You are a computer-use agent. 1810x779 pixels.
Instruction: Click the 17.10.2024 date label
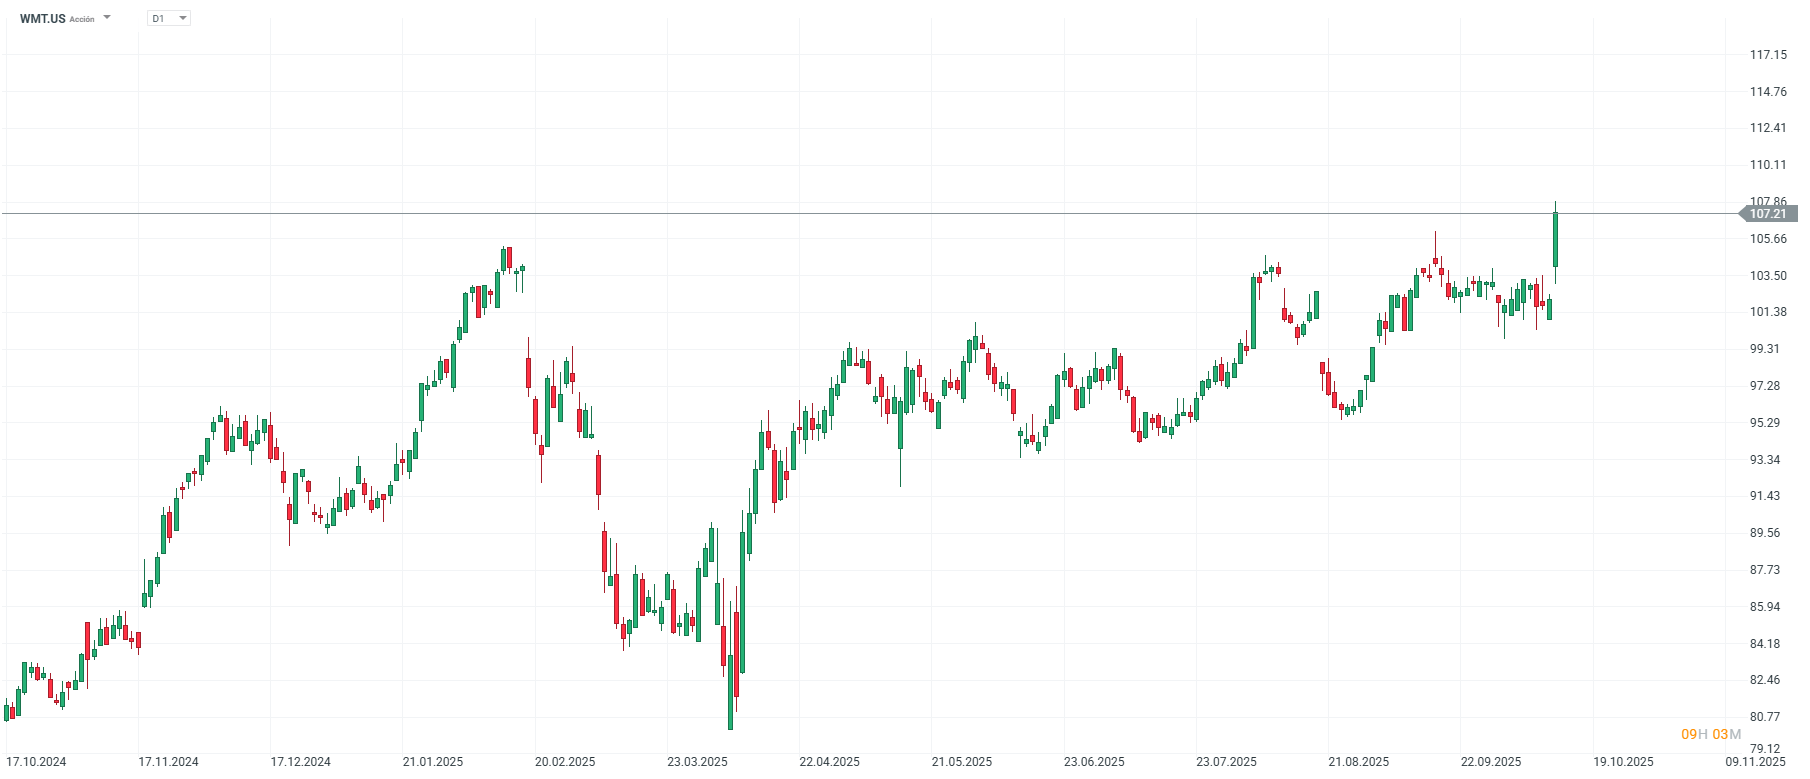pyautogui.click(x=36, y=762)
